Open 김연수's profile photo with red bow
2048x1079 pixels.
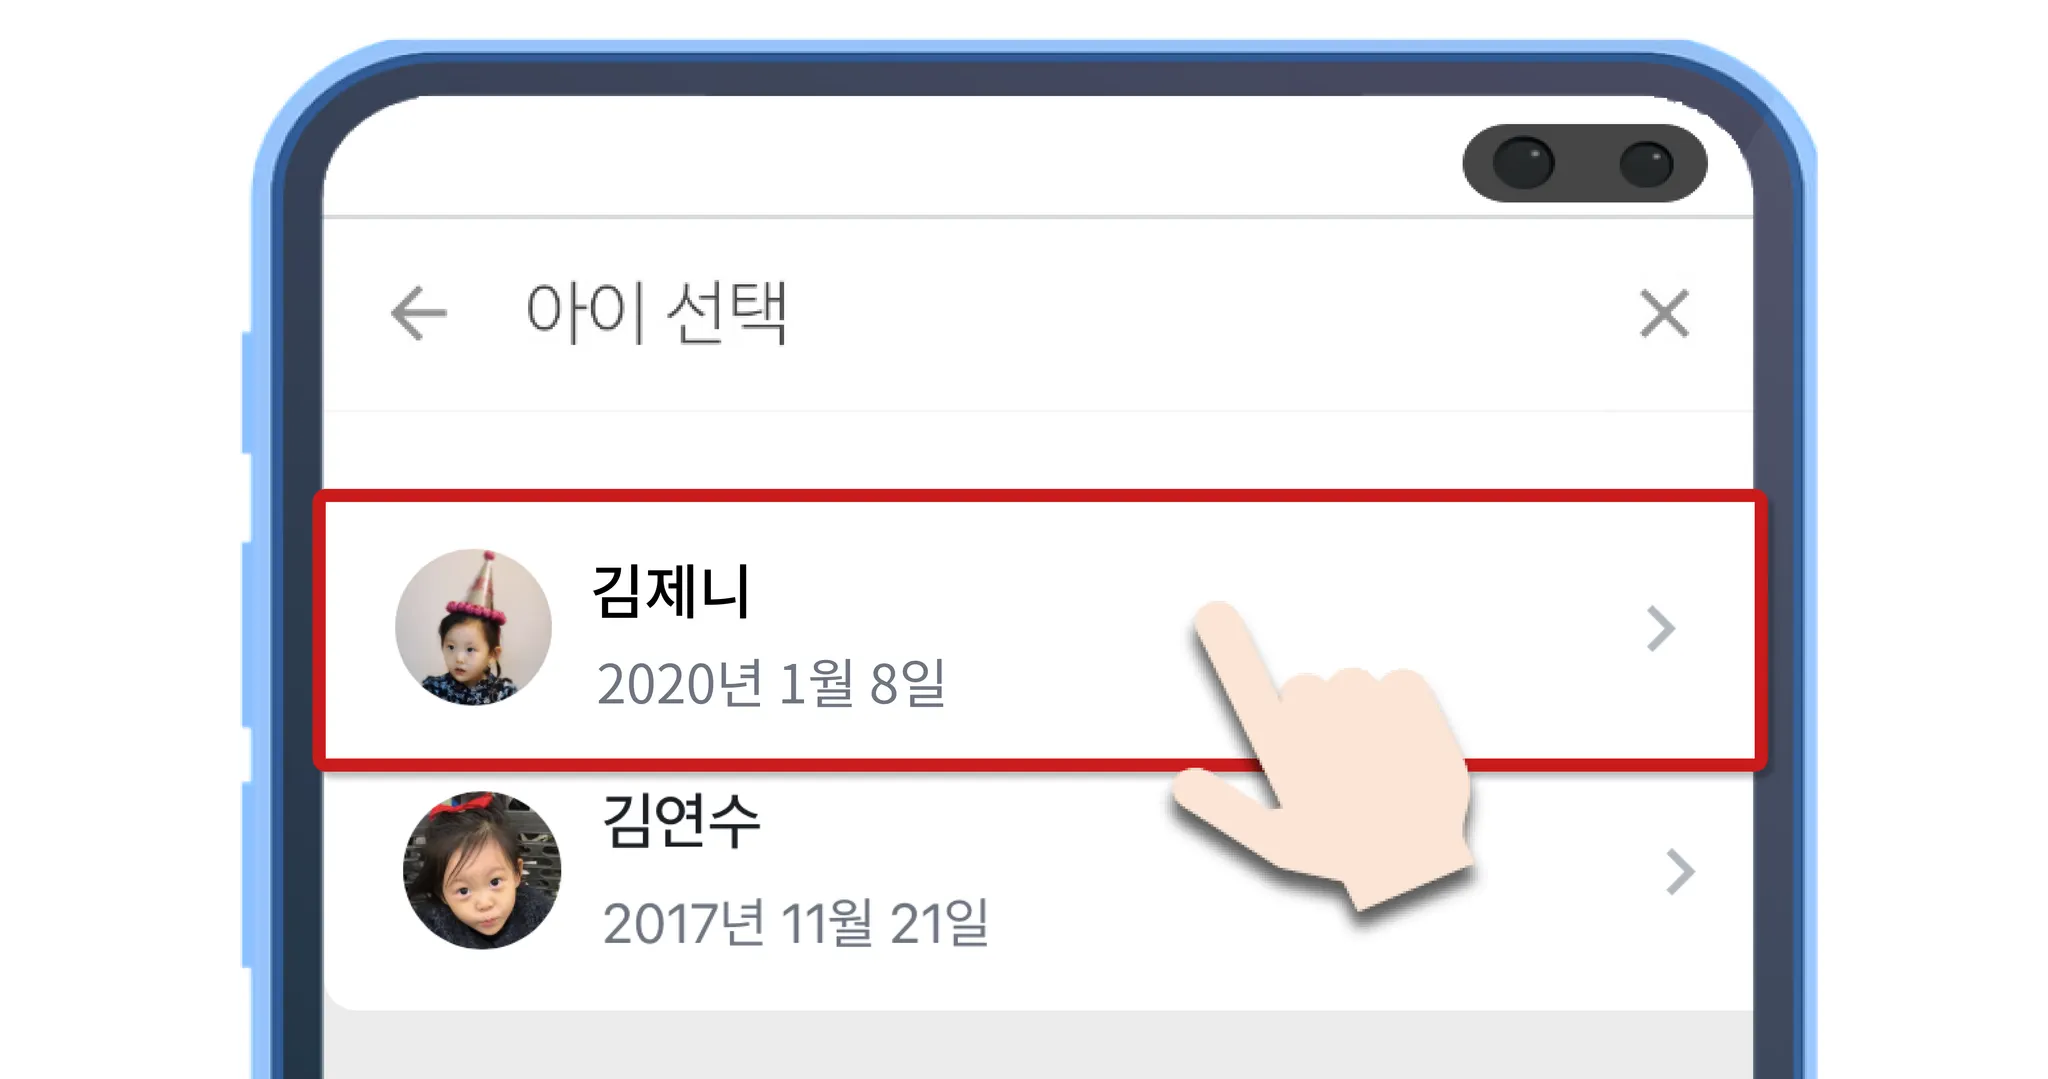[x=482, y=870]
